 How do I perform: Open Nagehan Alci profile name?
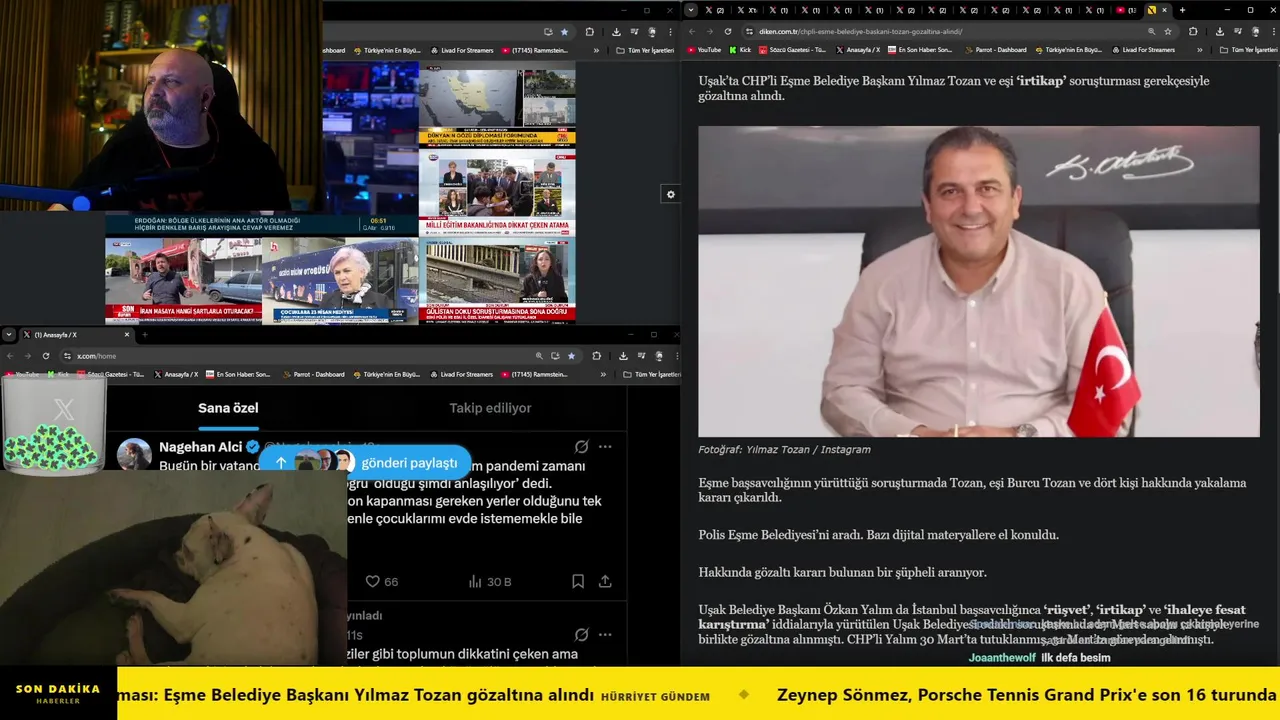(x=201, y=447)
